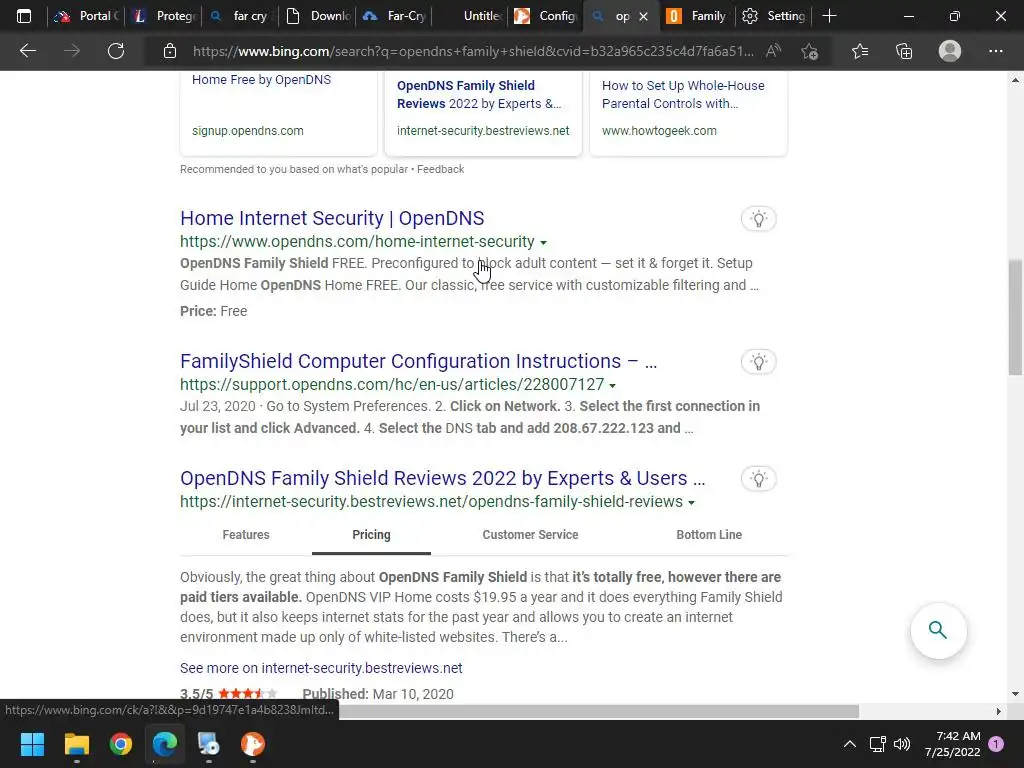The width and height of the screenshot is (1024, 768).
Task: Click See more on internet-security.bestreviews.net
Action: point(321,668)
